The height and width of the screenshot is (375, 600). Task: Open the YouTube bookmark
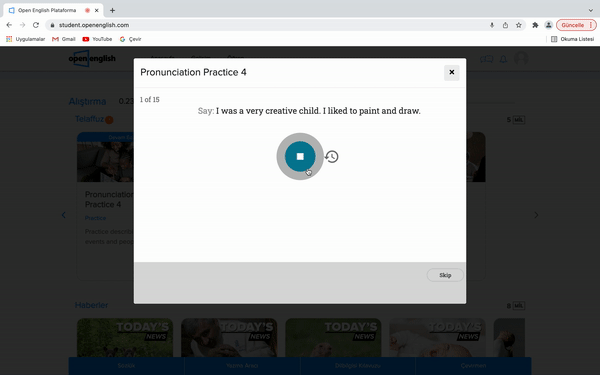point(97,39)
